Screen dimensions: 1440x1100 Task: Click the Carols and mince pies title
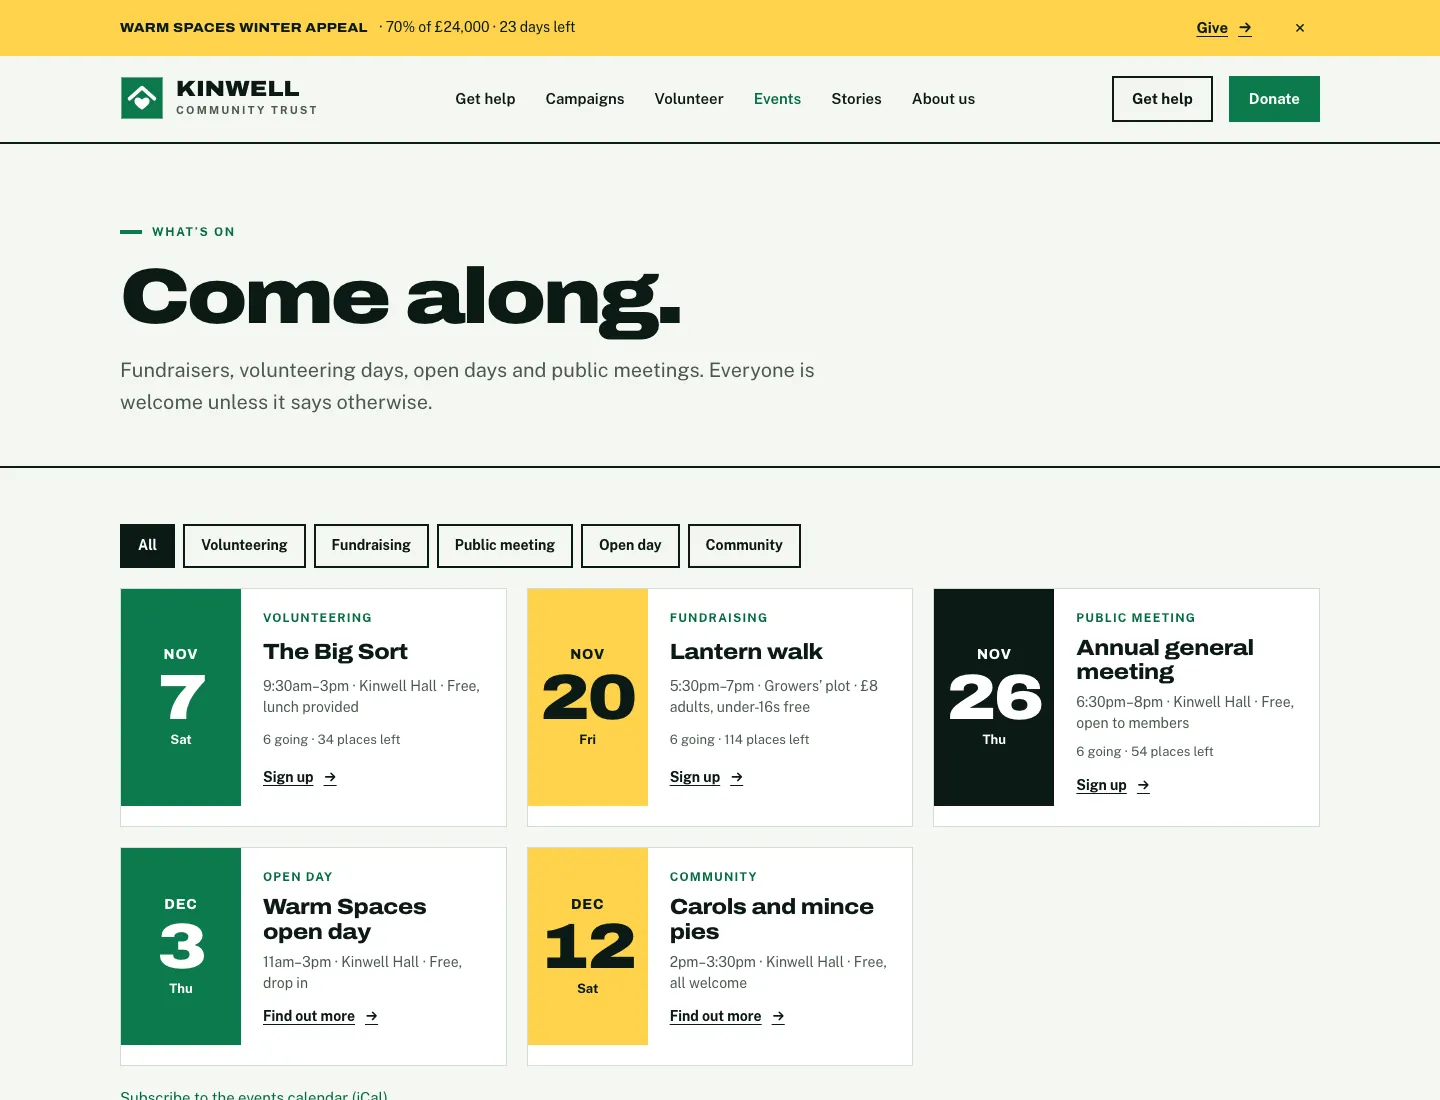(x=772, y=919)
